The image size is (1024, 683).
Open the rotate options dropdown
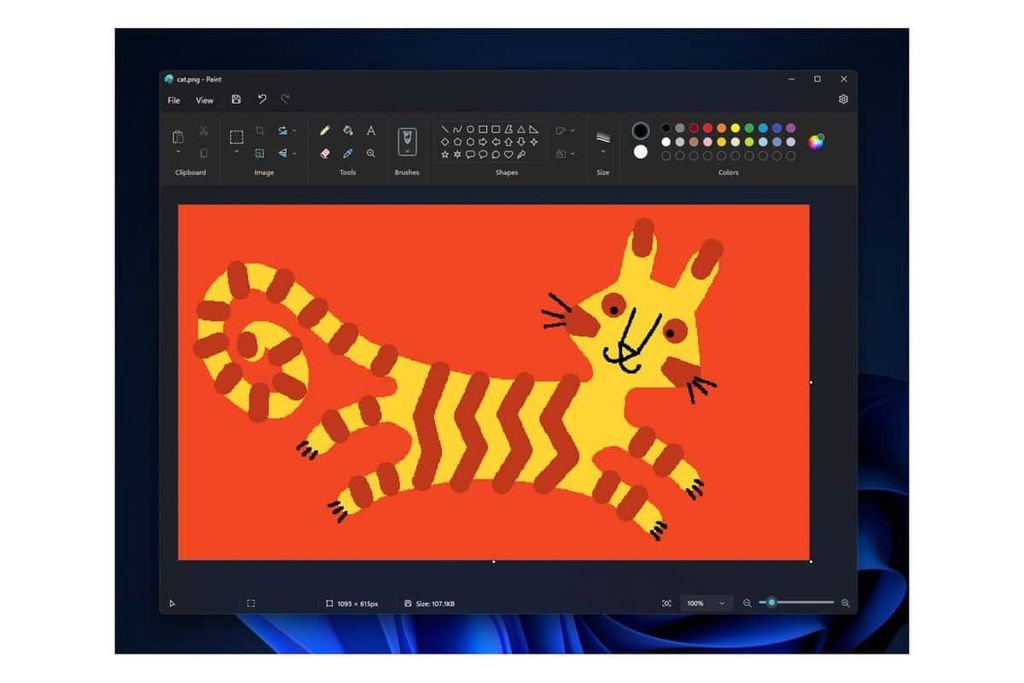pyautogui.click(x=293, y=153)
